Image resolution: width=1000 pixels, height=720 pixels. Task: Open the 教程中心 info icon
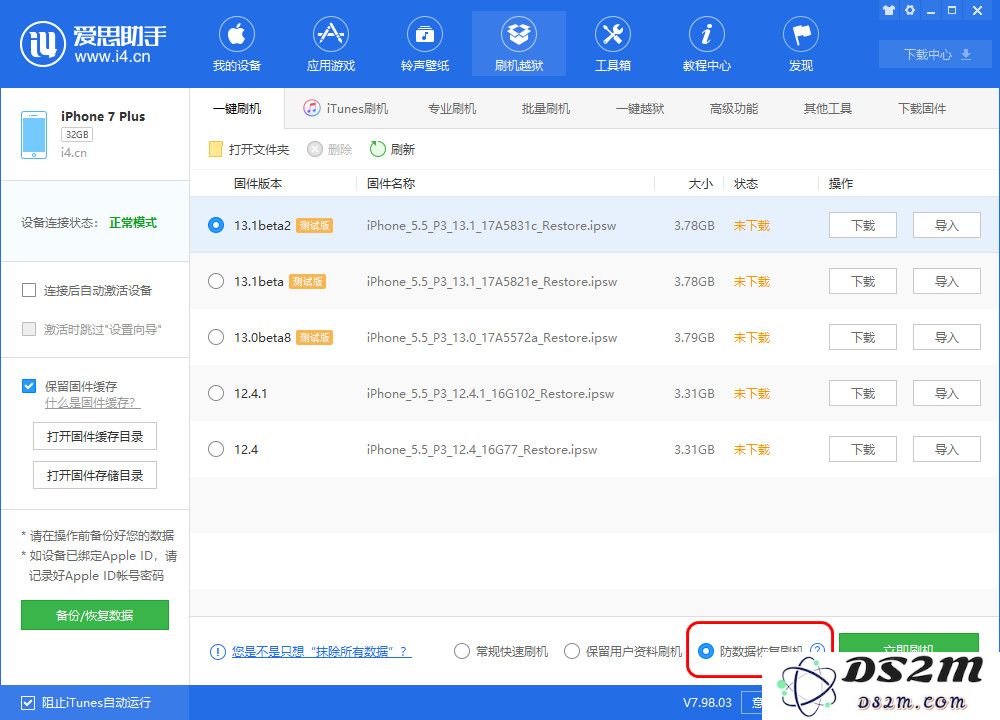(x=706, y=34)
